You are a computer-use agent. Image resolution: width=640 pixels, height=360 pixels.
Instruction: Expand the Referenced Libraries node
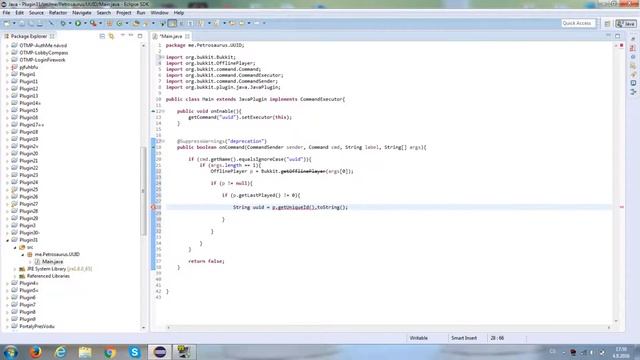(15, 276)
